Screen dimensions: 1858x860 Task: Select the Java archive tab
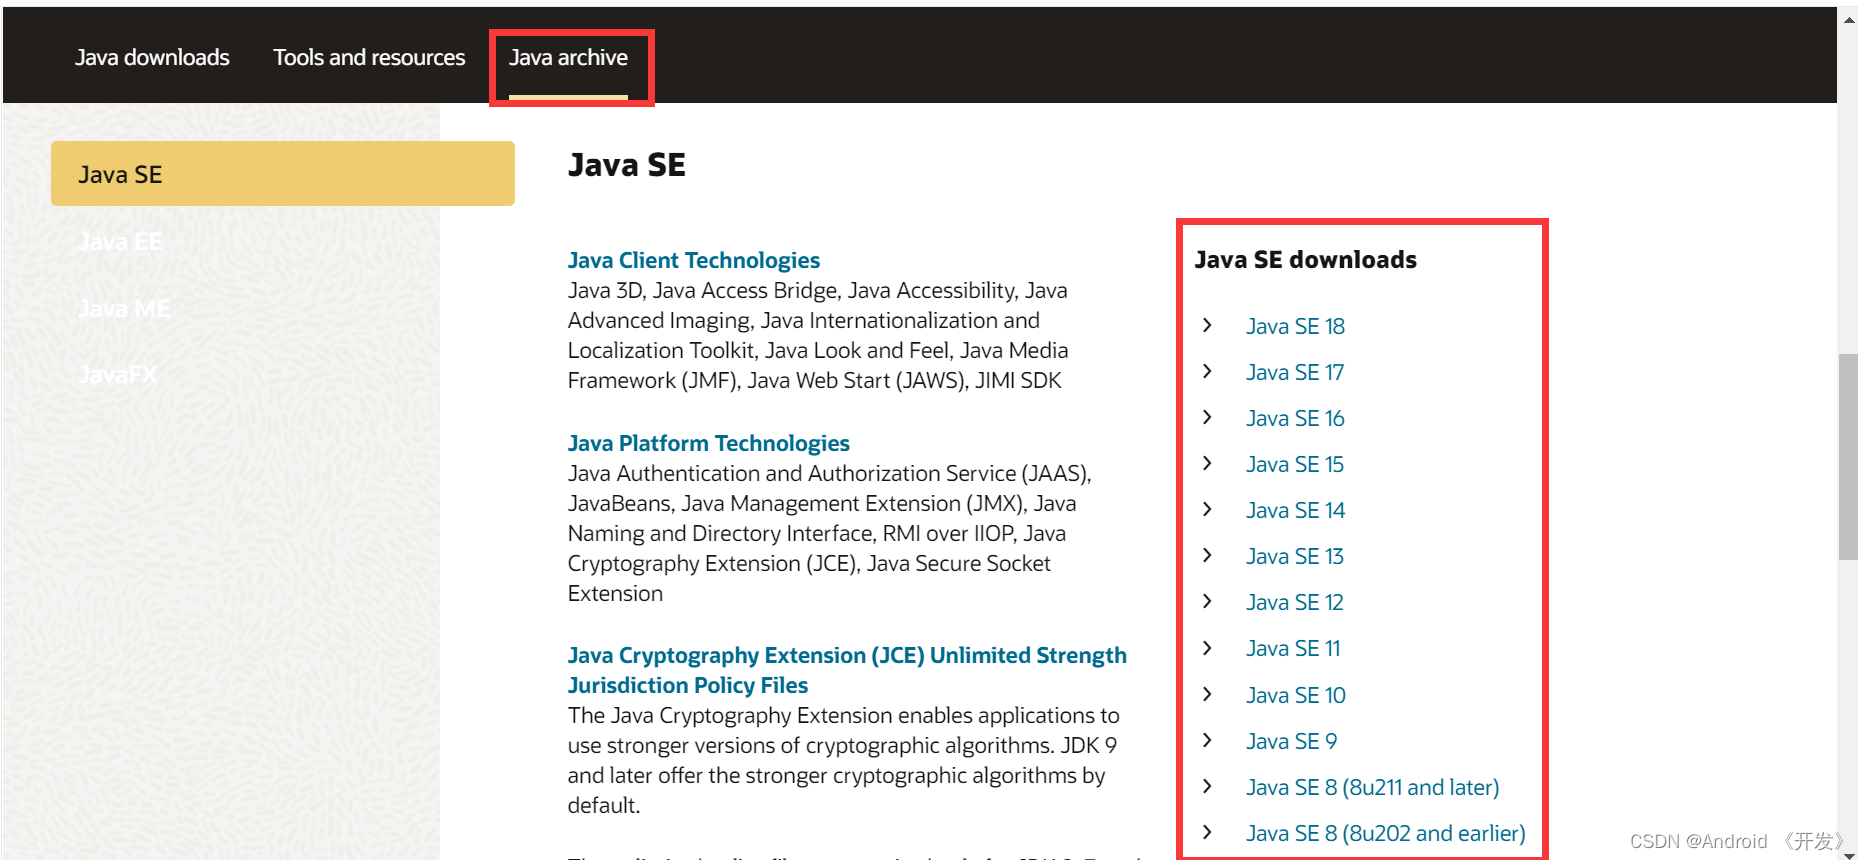568,58
